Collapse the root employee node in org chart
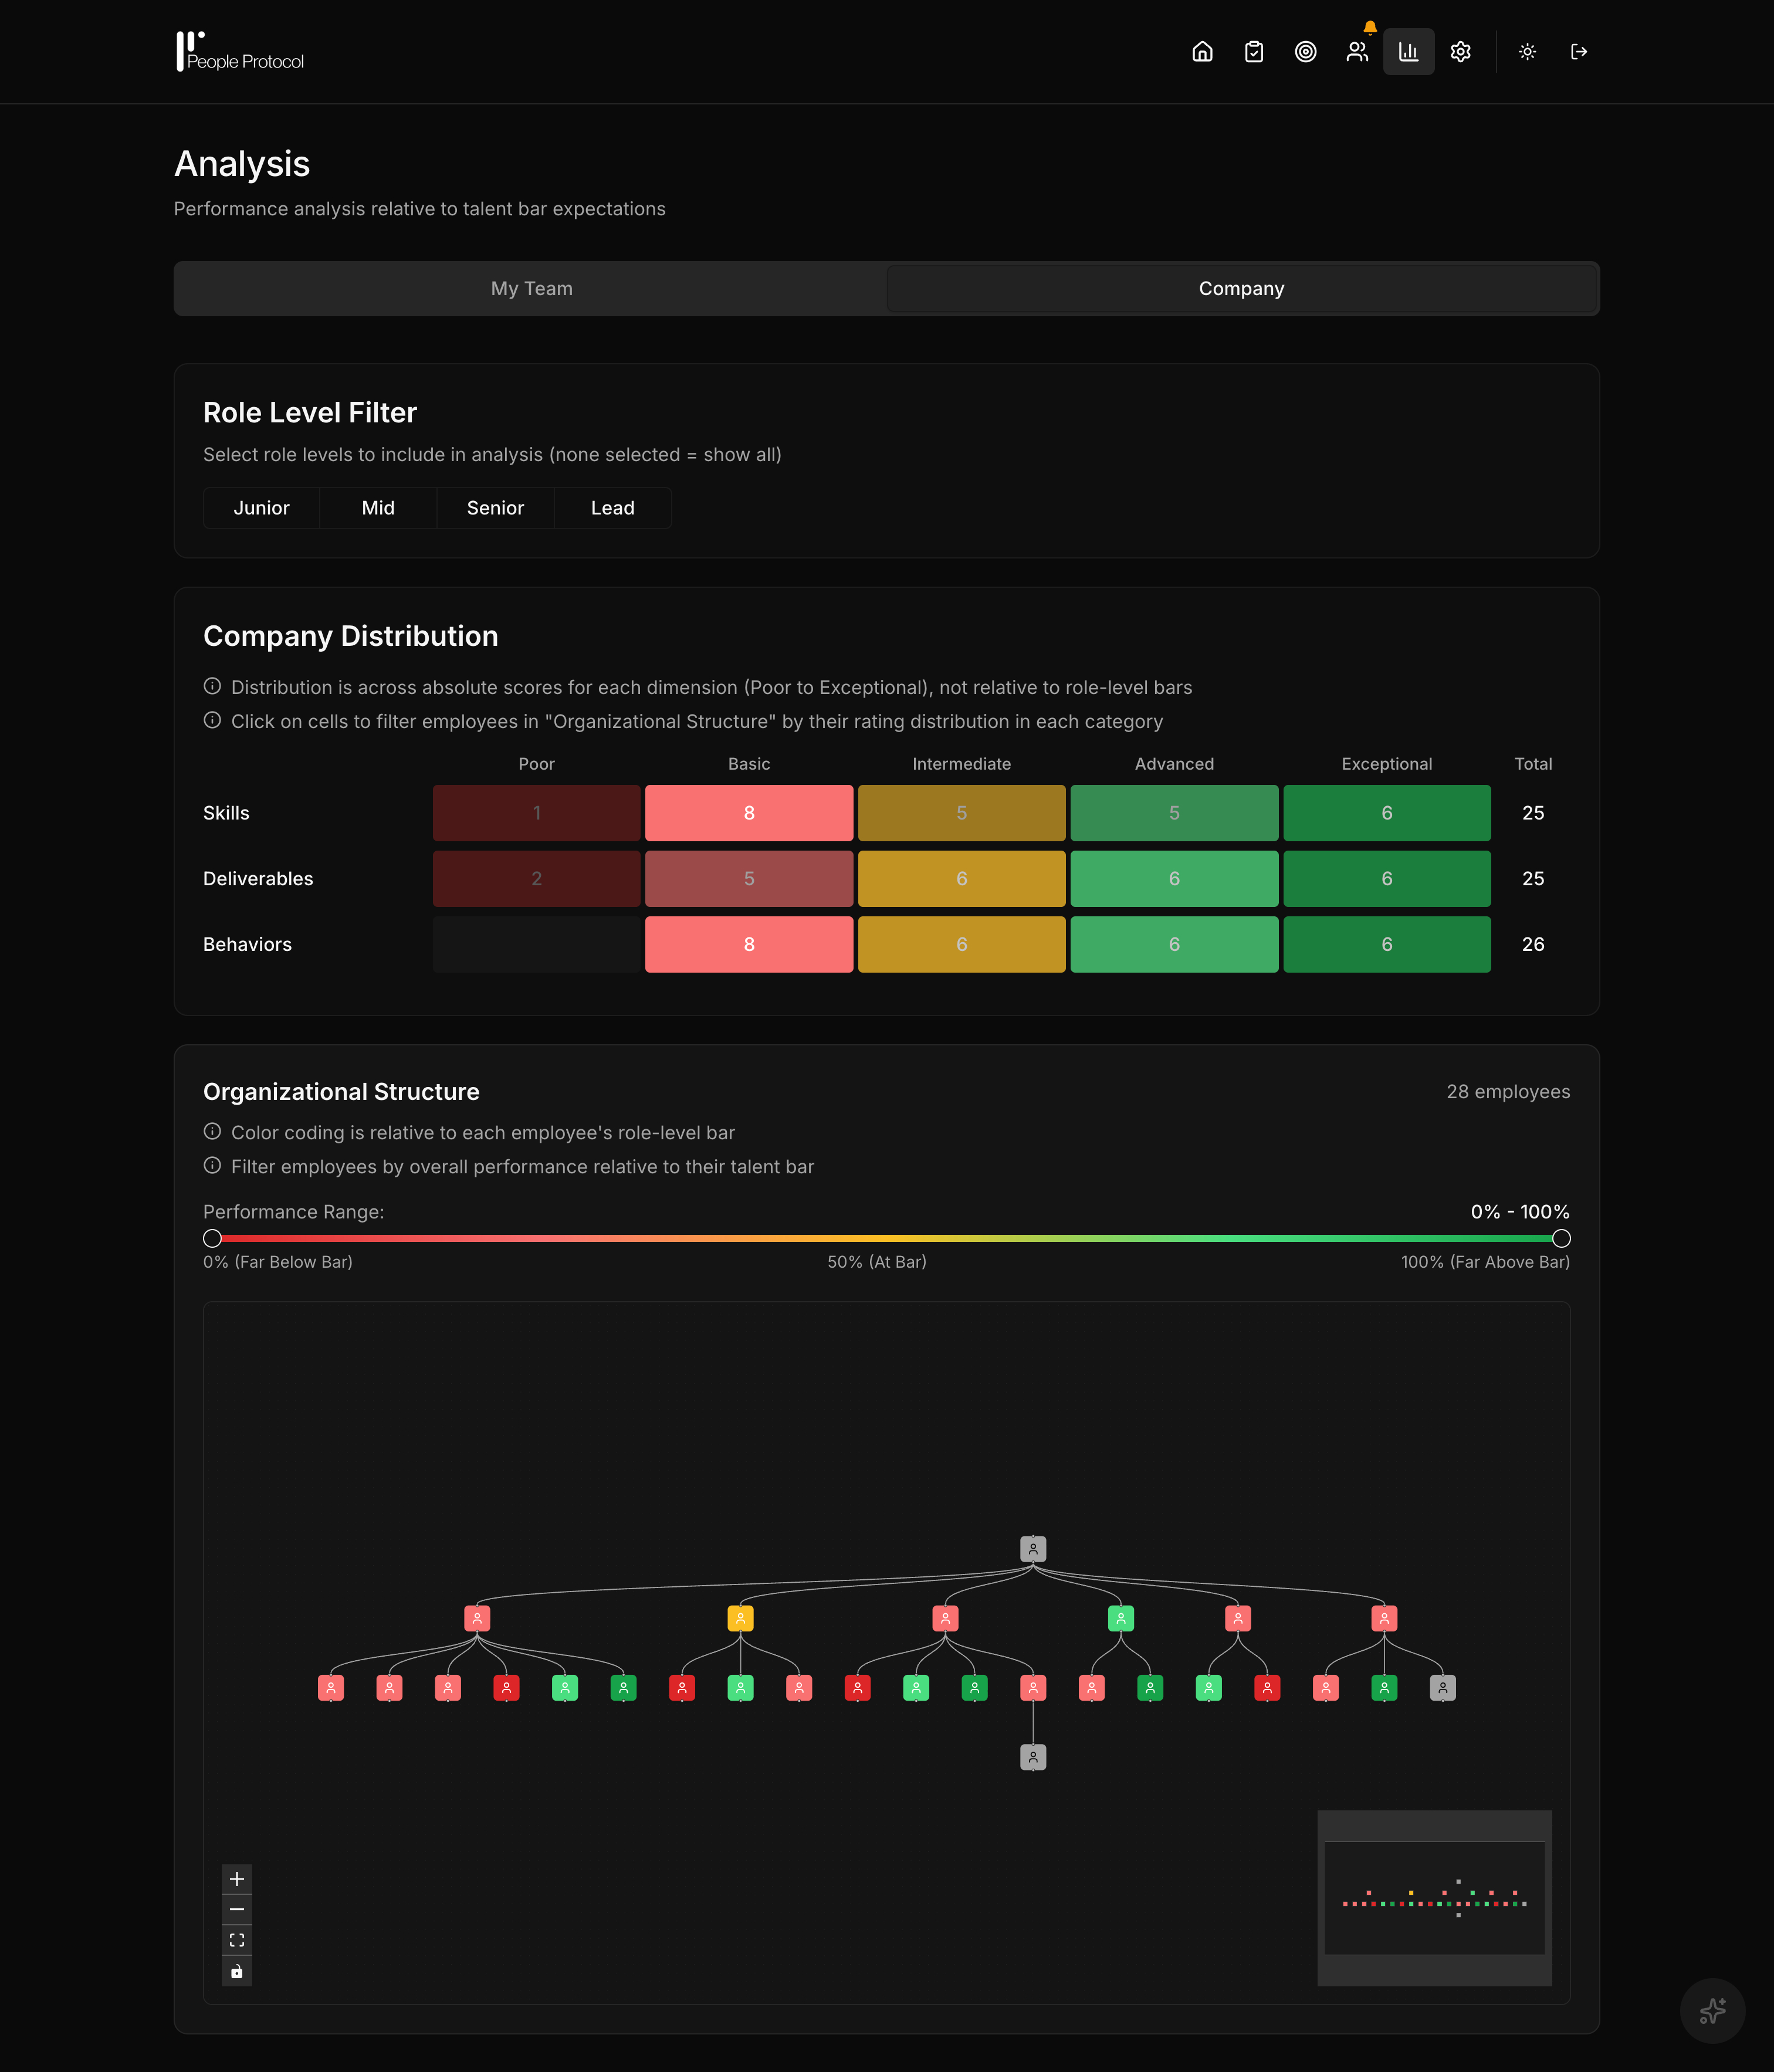The width and height of the screenshot is (1774, 2072). 1032,1548
